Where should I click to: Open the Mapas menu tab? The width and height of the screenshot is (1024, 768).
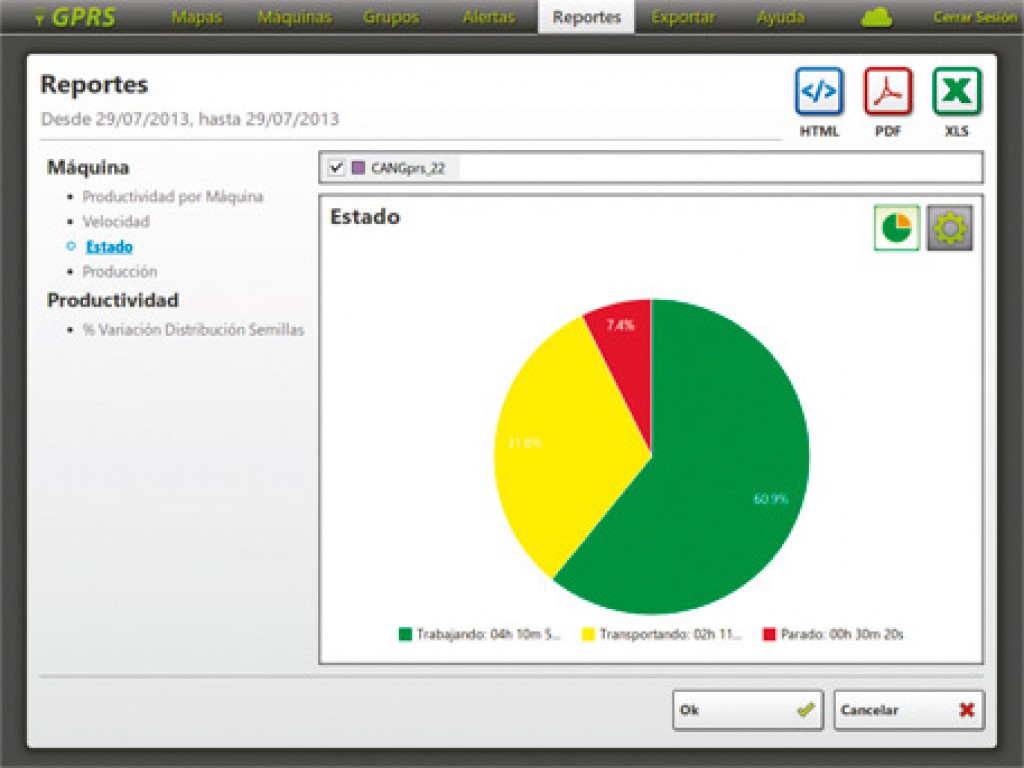click(x=196, y=17)
